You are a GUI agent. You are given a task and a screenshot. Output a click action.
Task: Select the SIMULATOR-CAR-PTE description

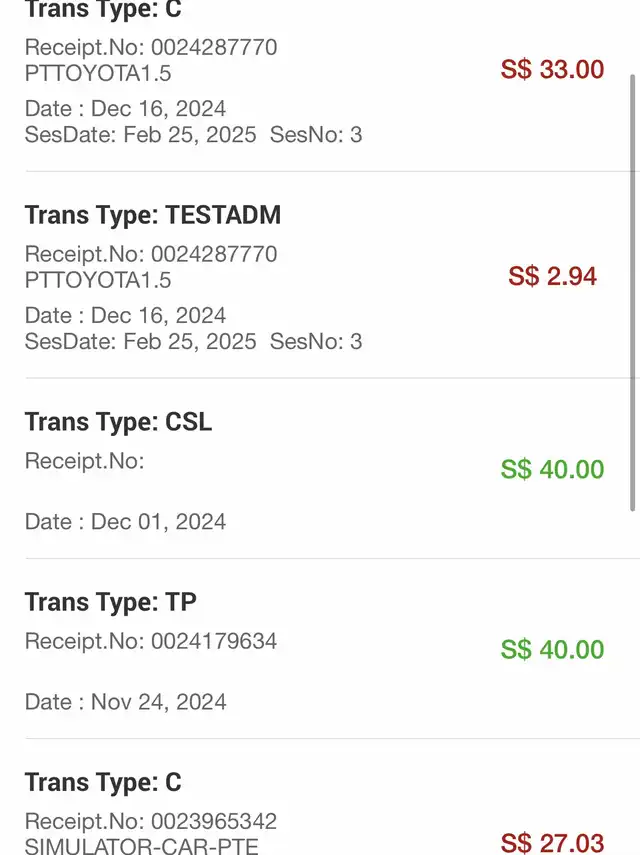coord(142,846)
